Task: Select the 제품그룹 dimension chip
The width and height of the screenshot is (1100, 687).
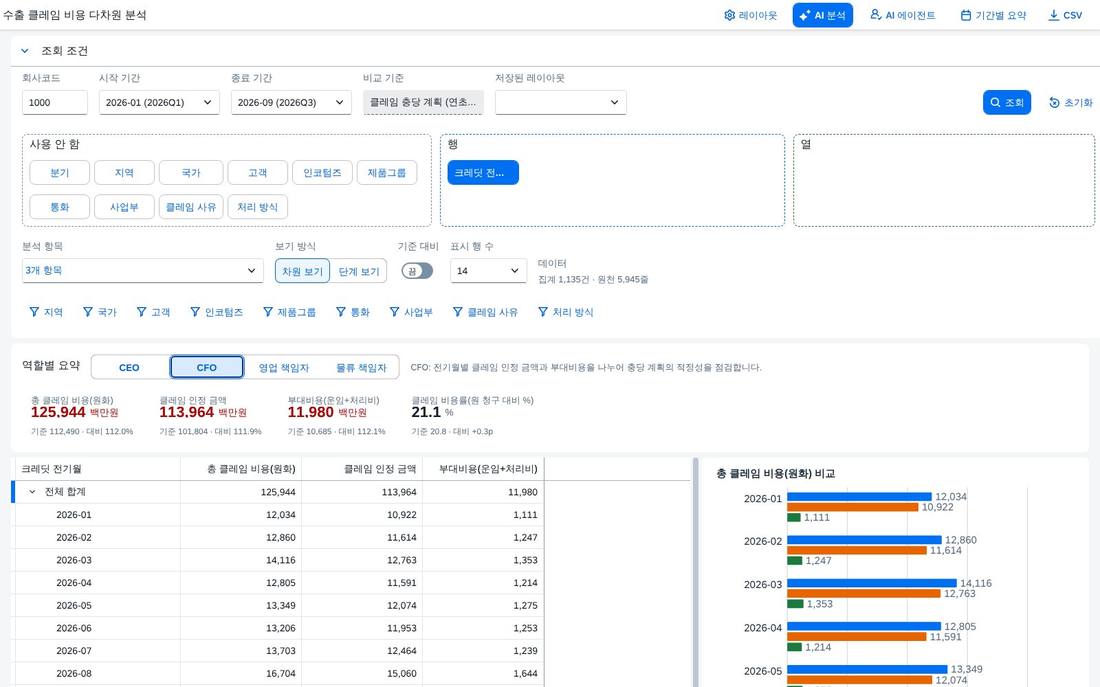Action: 387,173
